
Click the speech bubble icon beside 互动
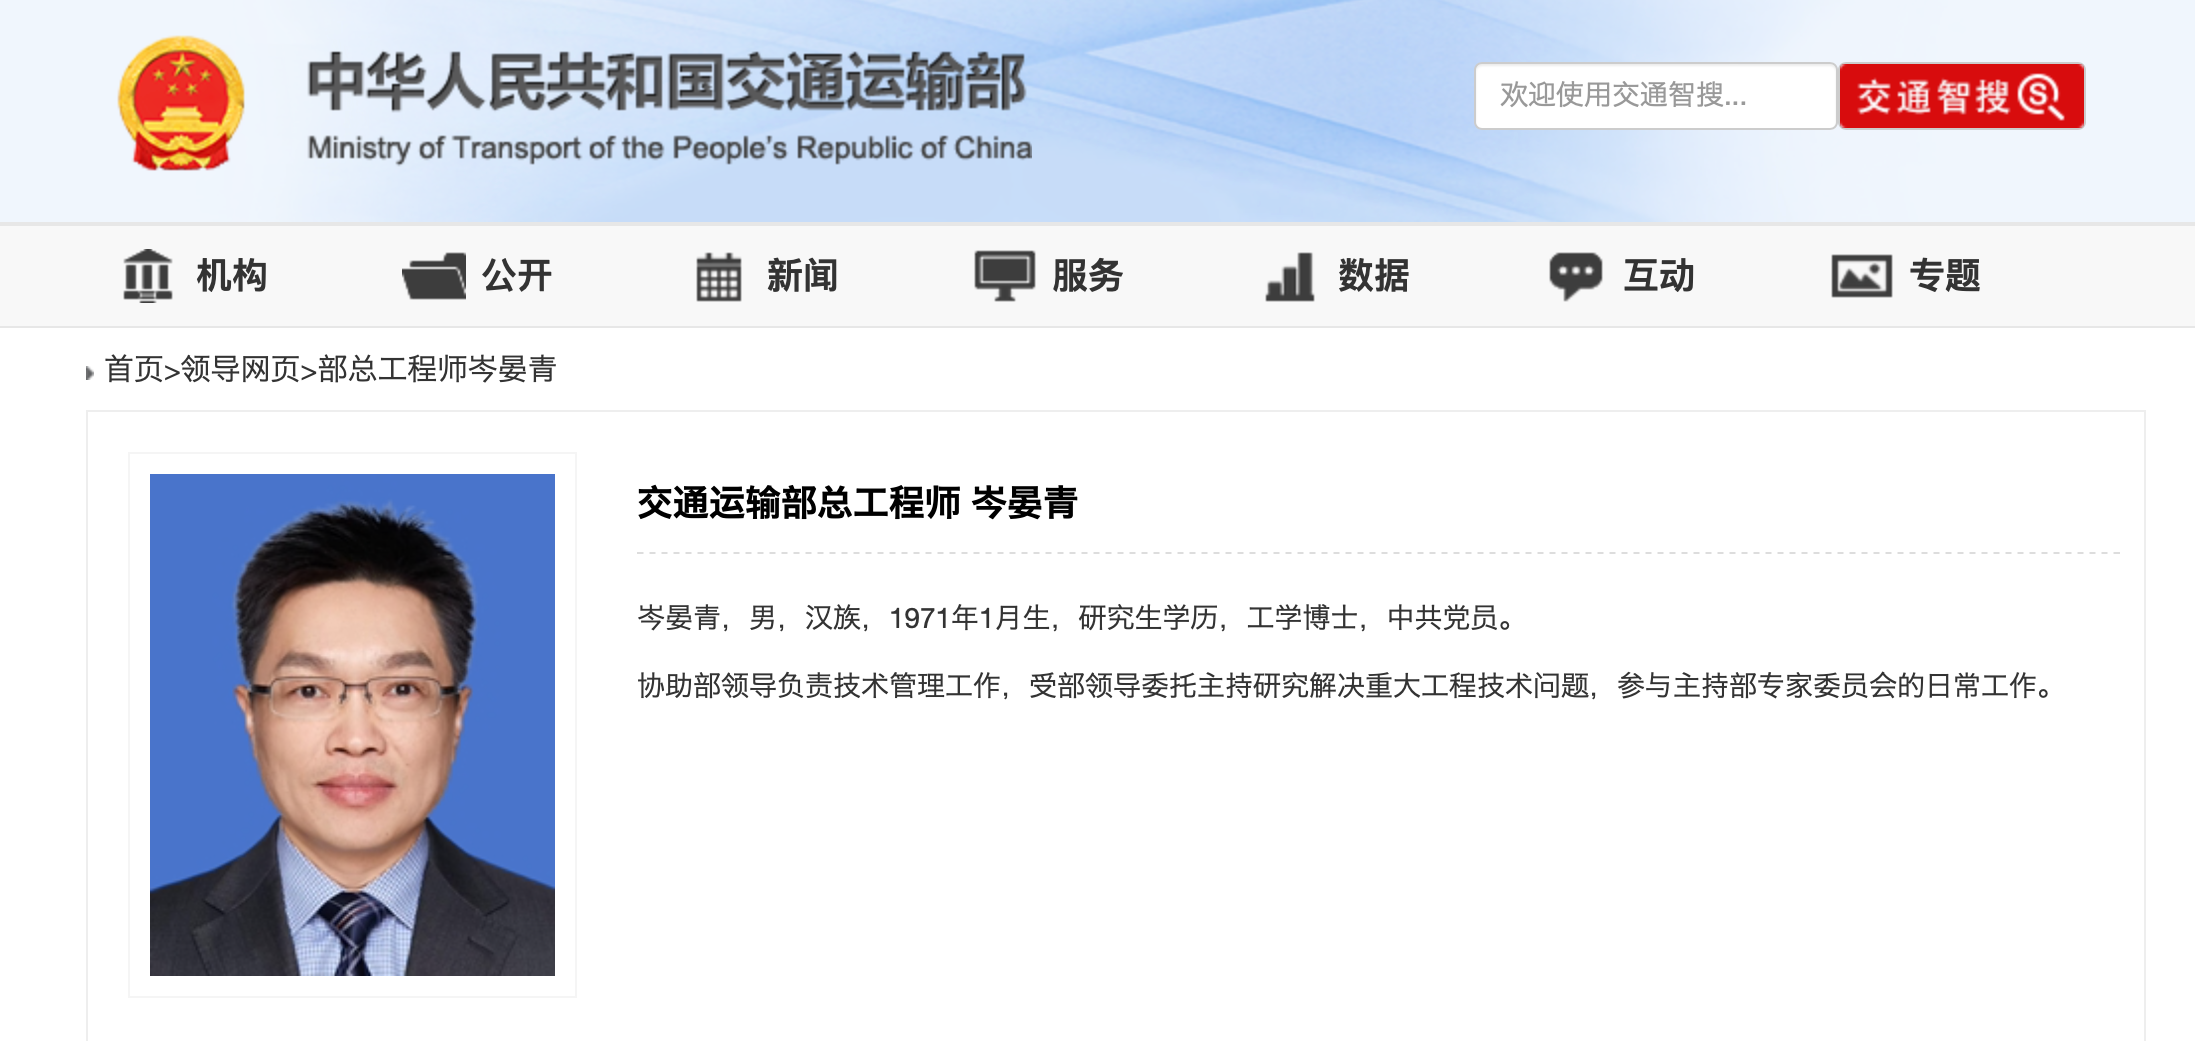tap(1575, 276)
